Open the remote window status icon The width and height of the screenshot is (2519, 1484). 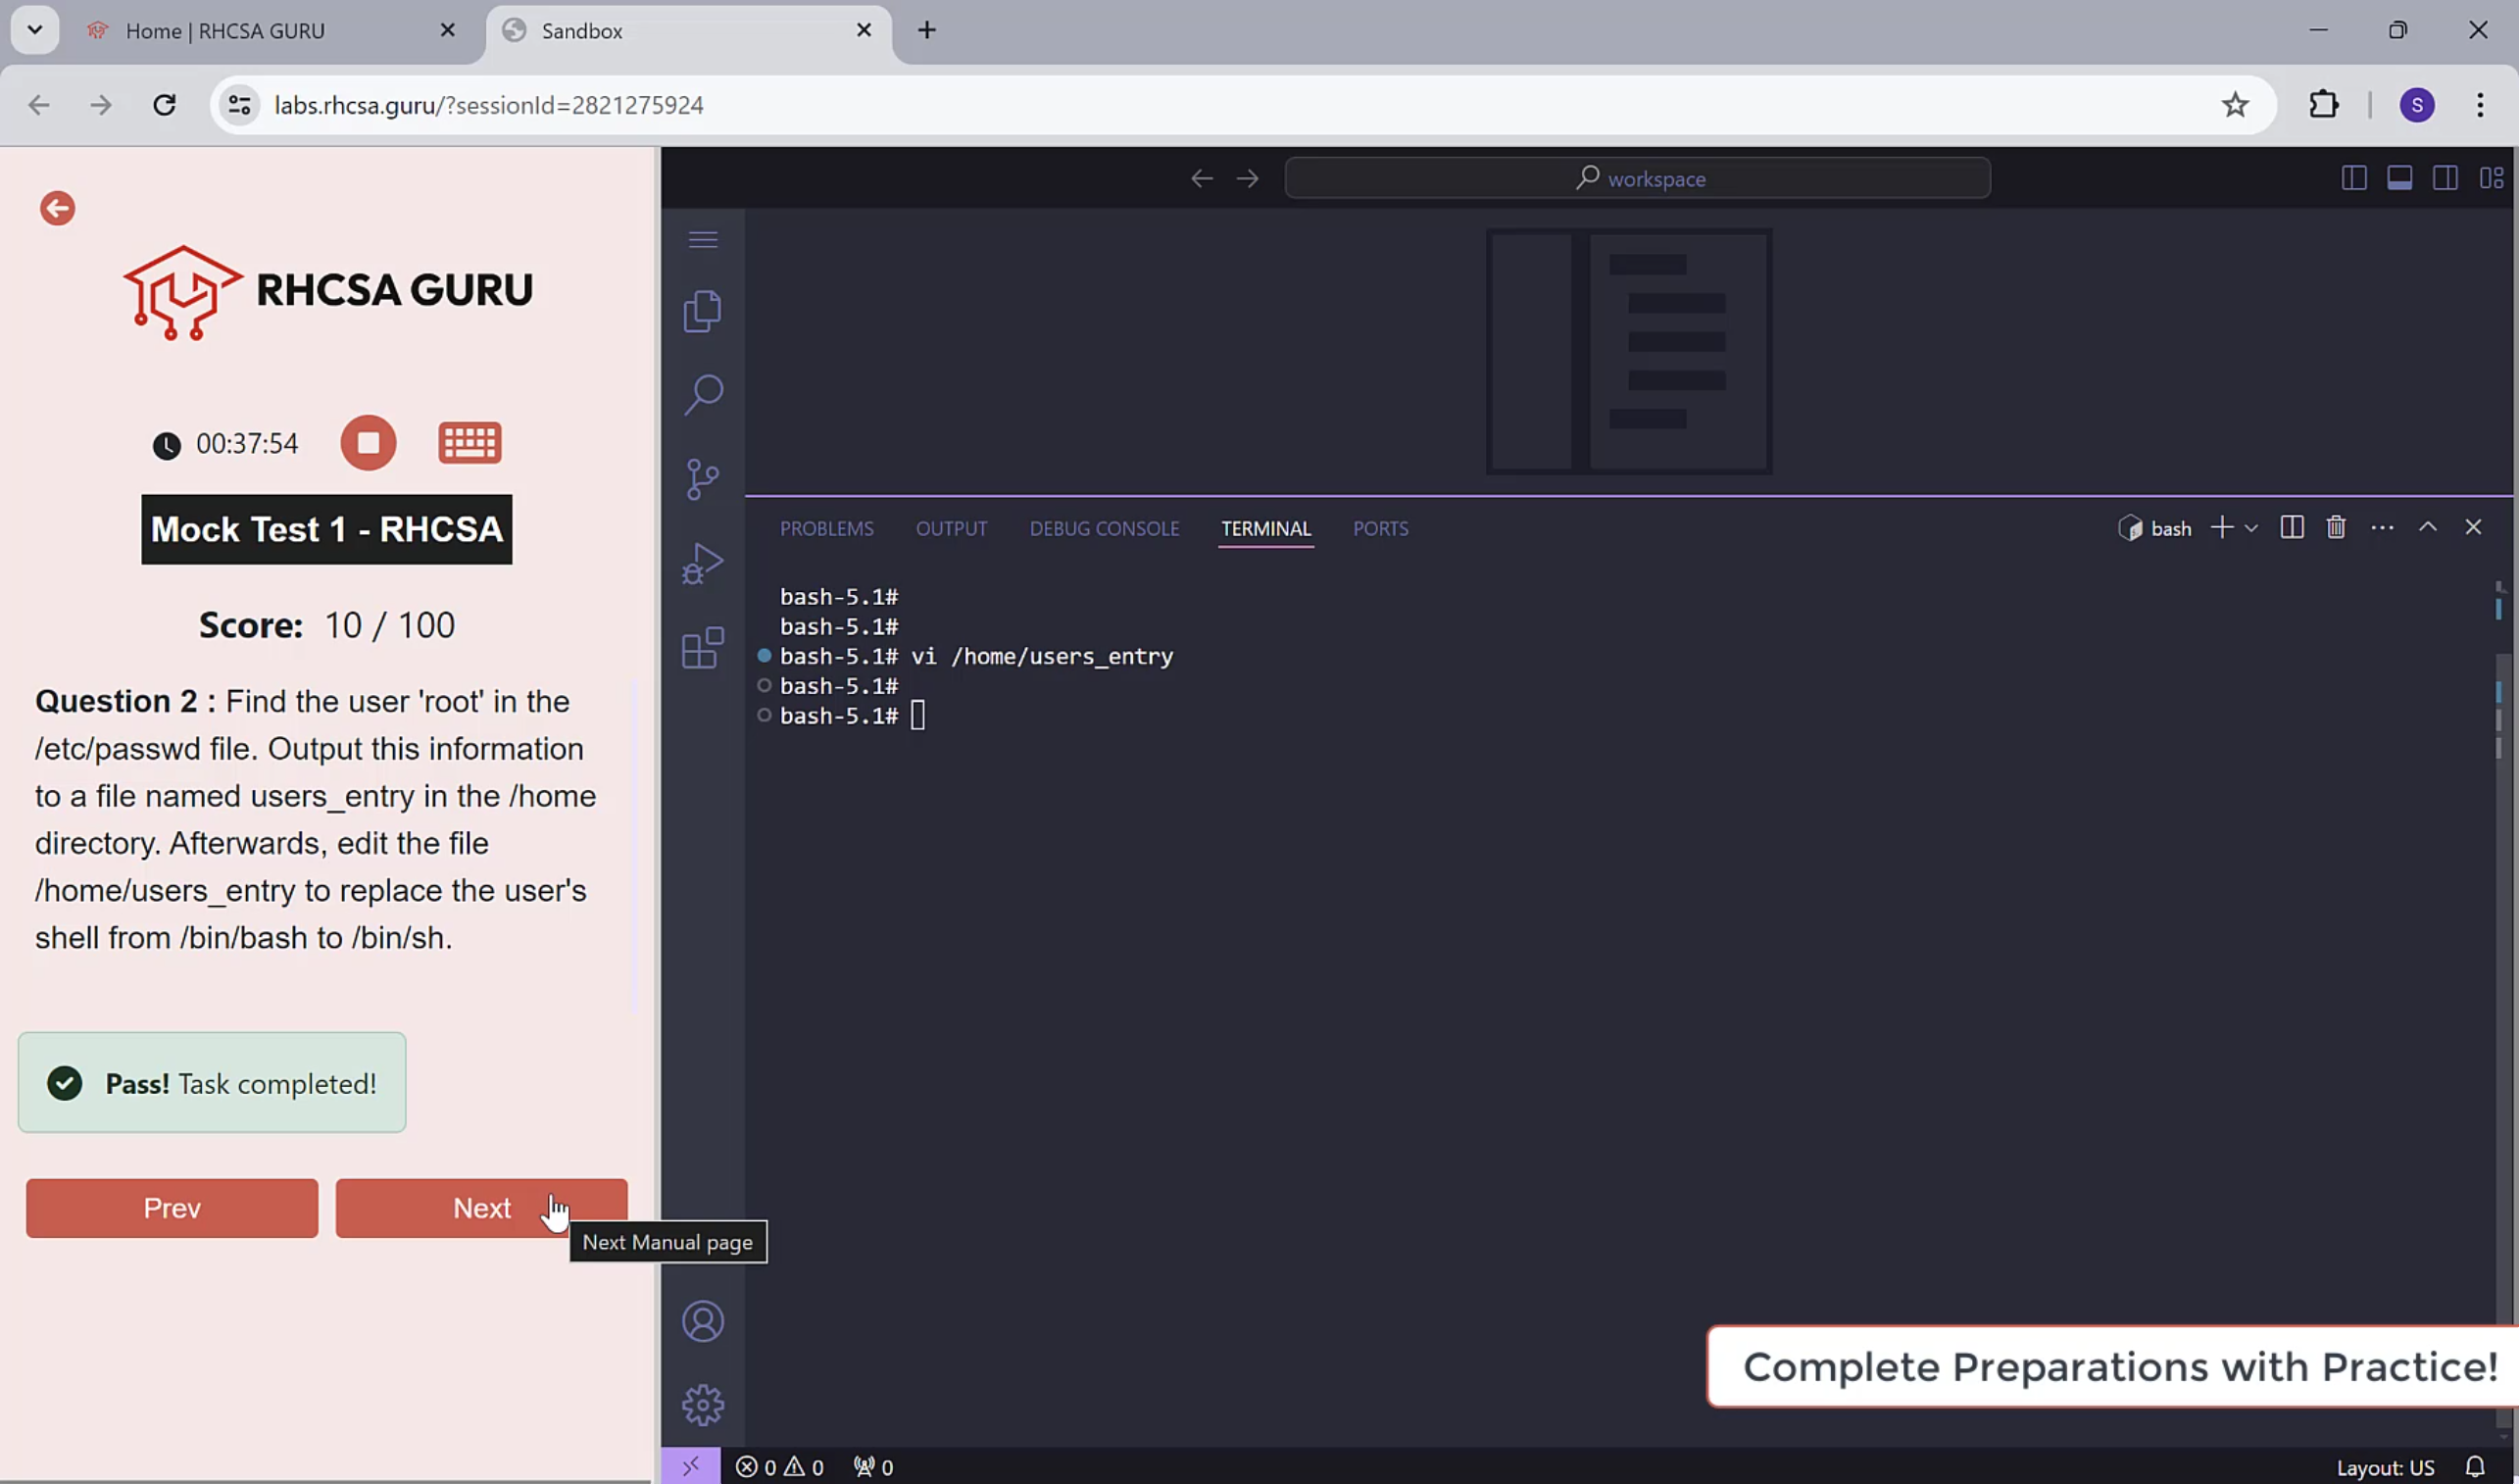pos(690,1466)
